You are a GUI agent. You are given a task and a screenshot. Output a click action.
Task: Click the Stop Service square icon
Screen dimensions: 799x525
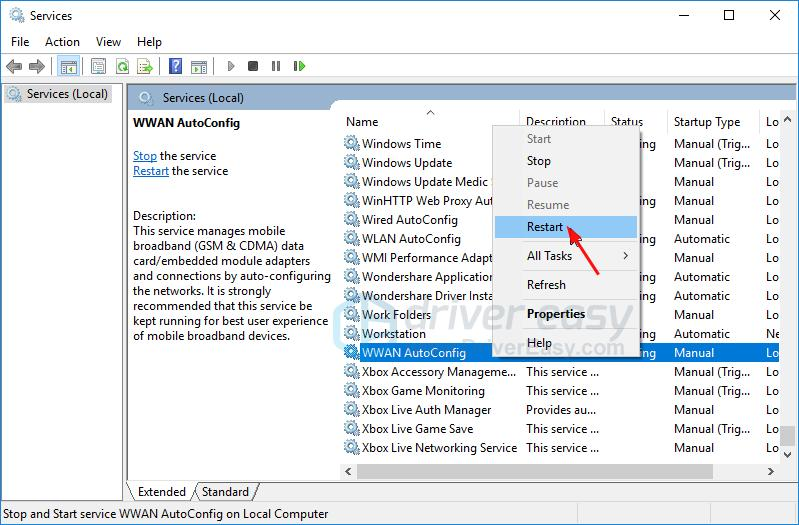pyautogui.click(x=253, y=66)
